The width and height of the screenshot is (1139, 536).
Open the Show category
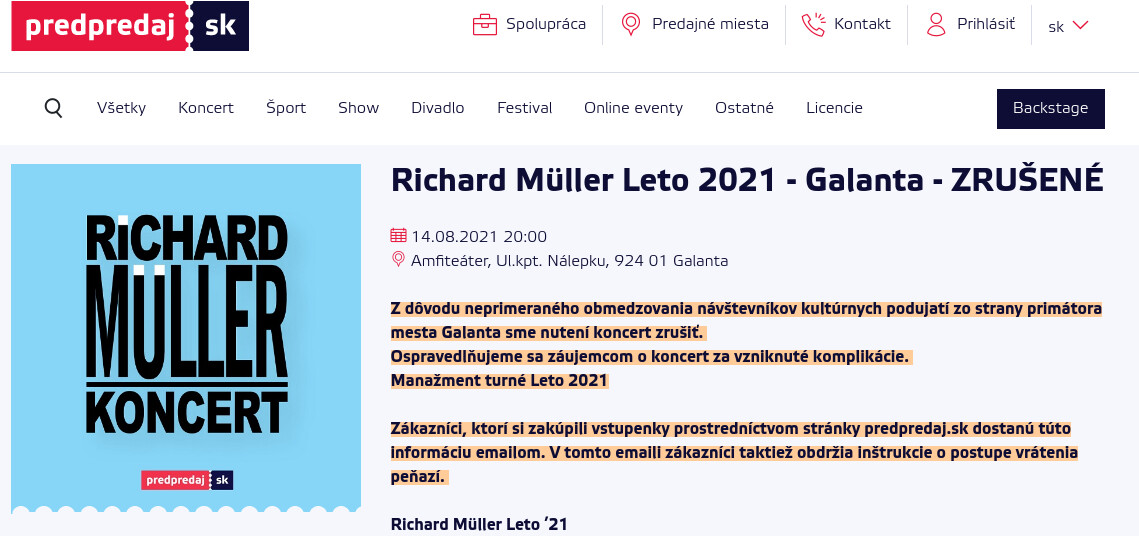(358, 108)
